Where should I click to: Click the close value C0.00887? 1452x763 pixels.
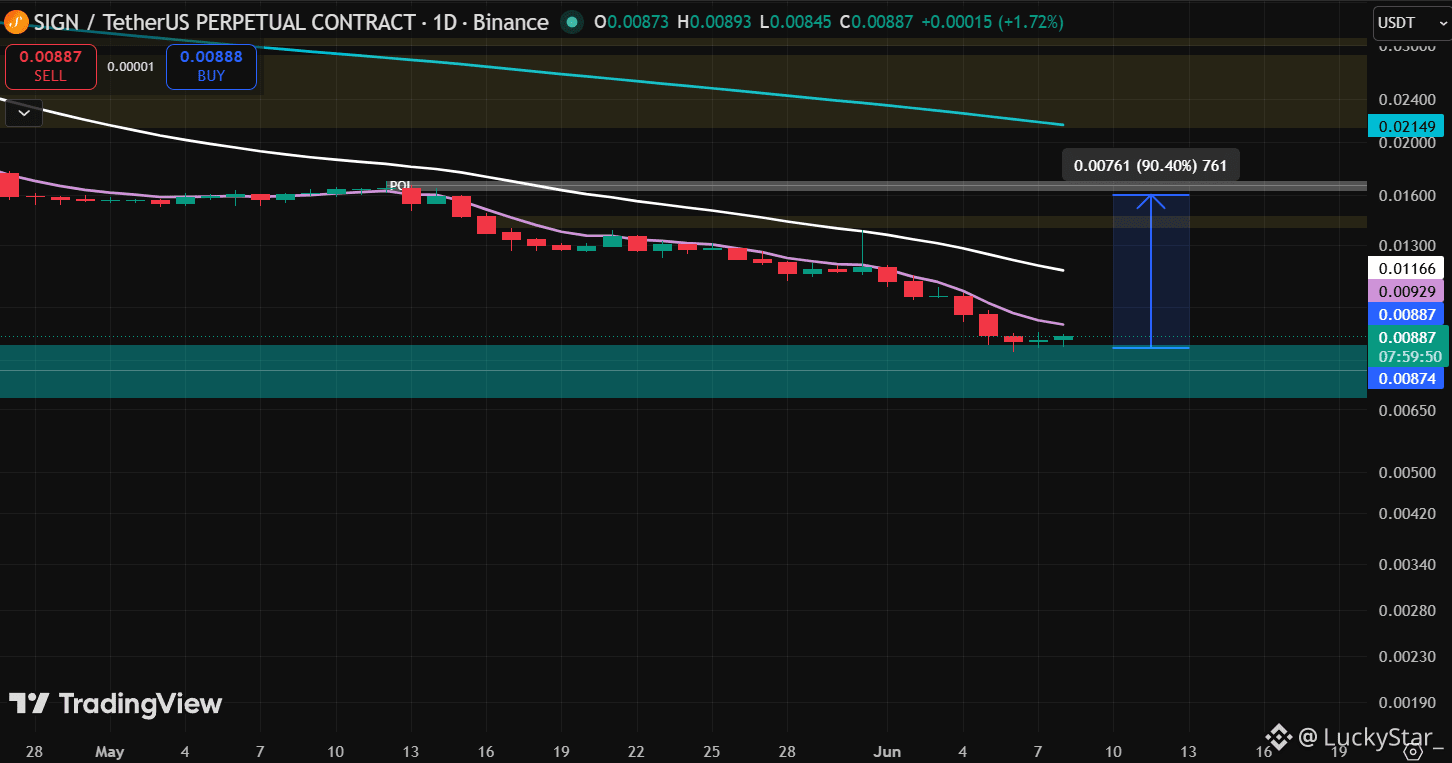877,22
